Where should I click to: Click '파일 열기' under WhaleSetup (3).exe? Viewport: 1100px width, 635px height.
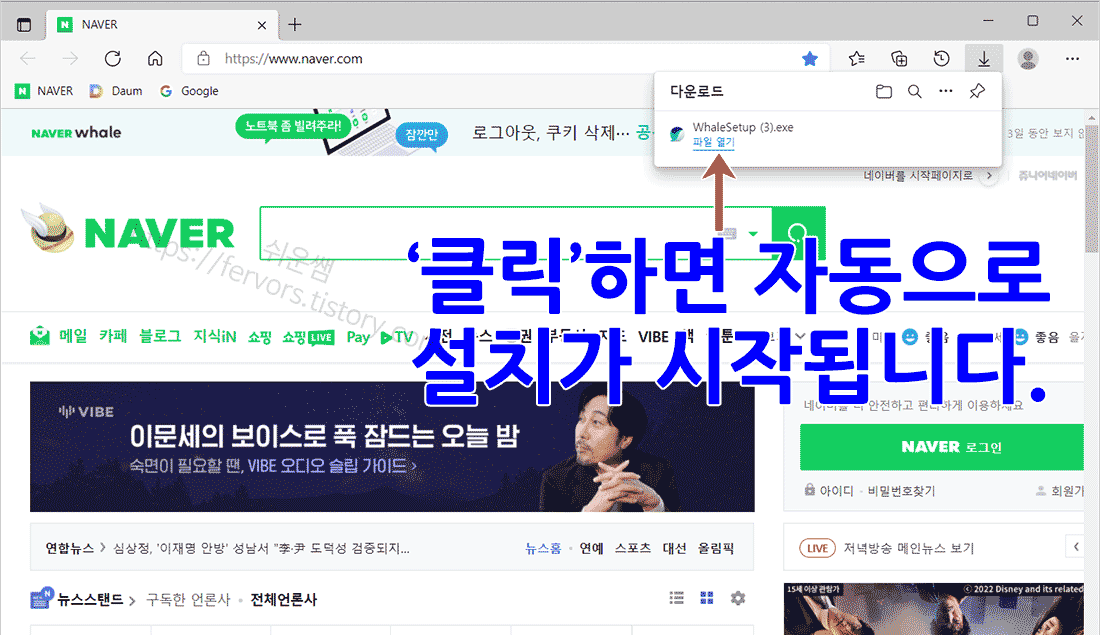713,142
